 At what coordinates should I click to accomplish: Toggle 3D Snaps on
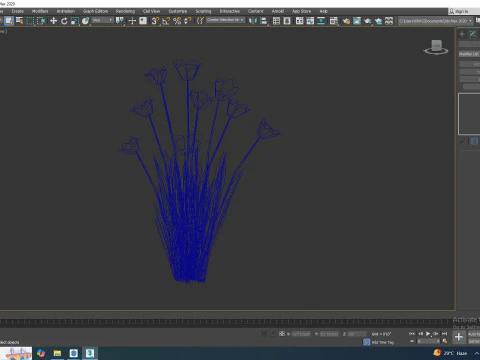(x=155, y=21)
